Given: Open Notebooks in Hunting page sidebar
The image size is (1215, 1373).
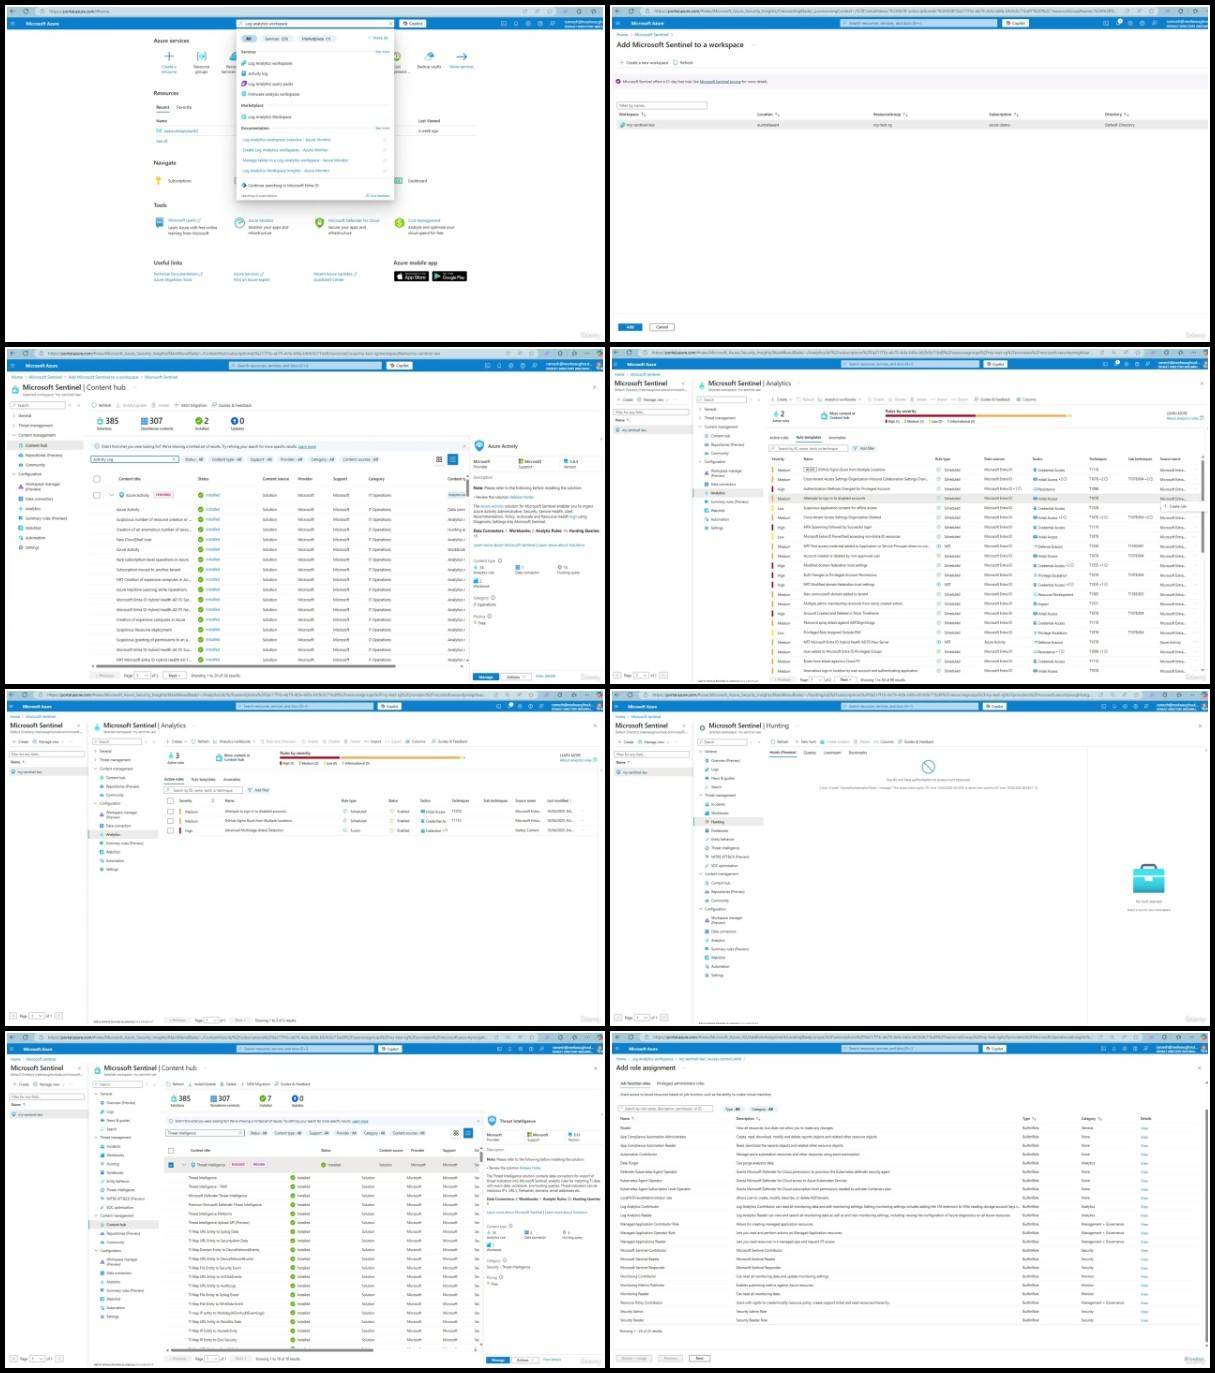Looking at the screenshot, I should click(719, 831).
